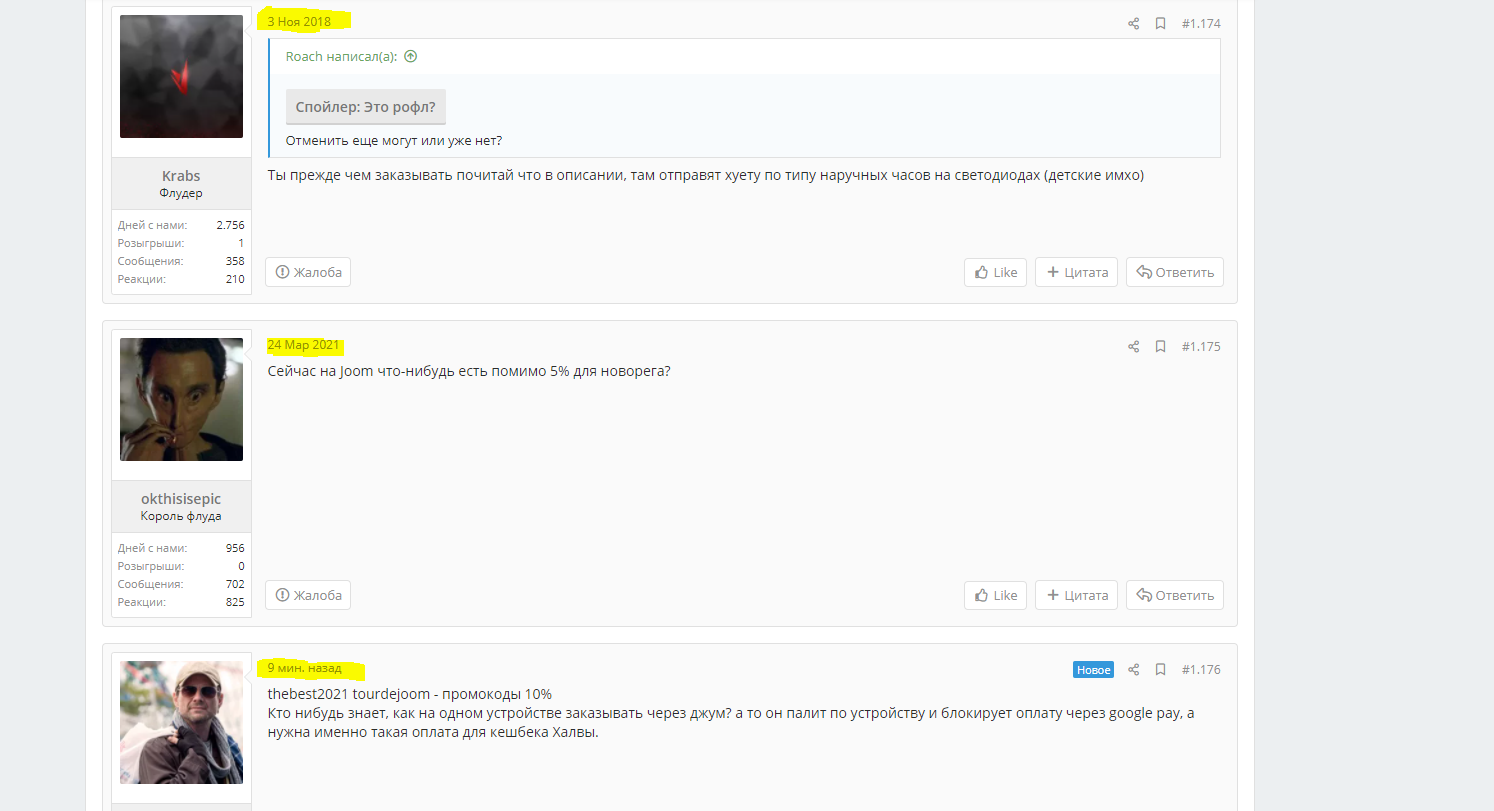Click Цитата on okthisisepic's post
The height and width of the screenshot is (811, 1494).
pyautogui.click(x=1076, y=595)
